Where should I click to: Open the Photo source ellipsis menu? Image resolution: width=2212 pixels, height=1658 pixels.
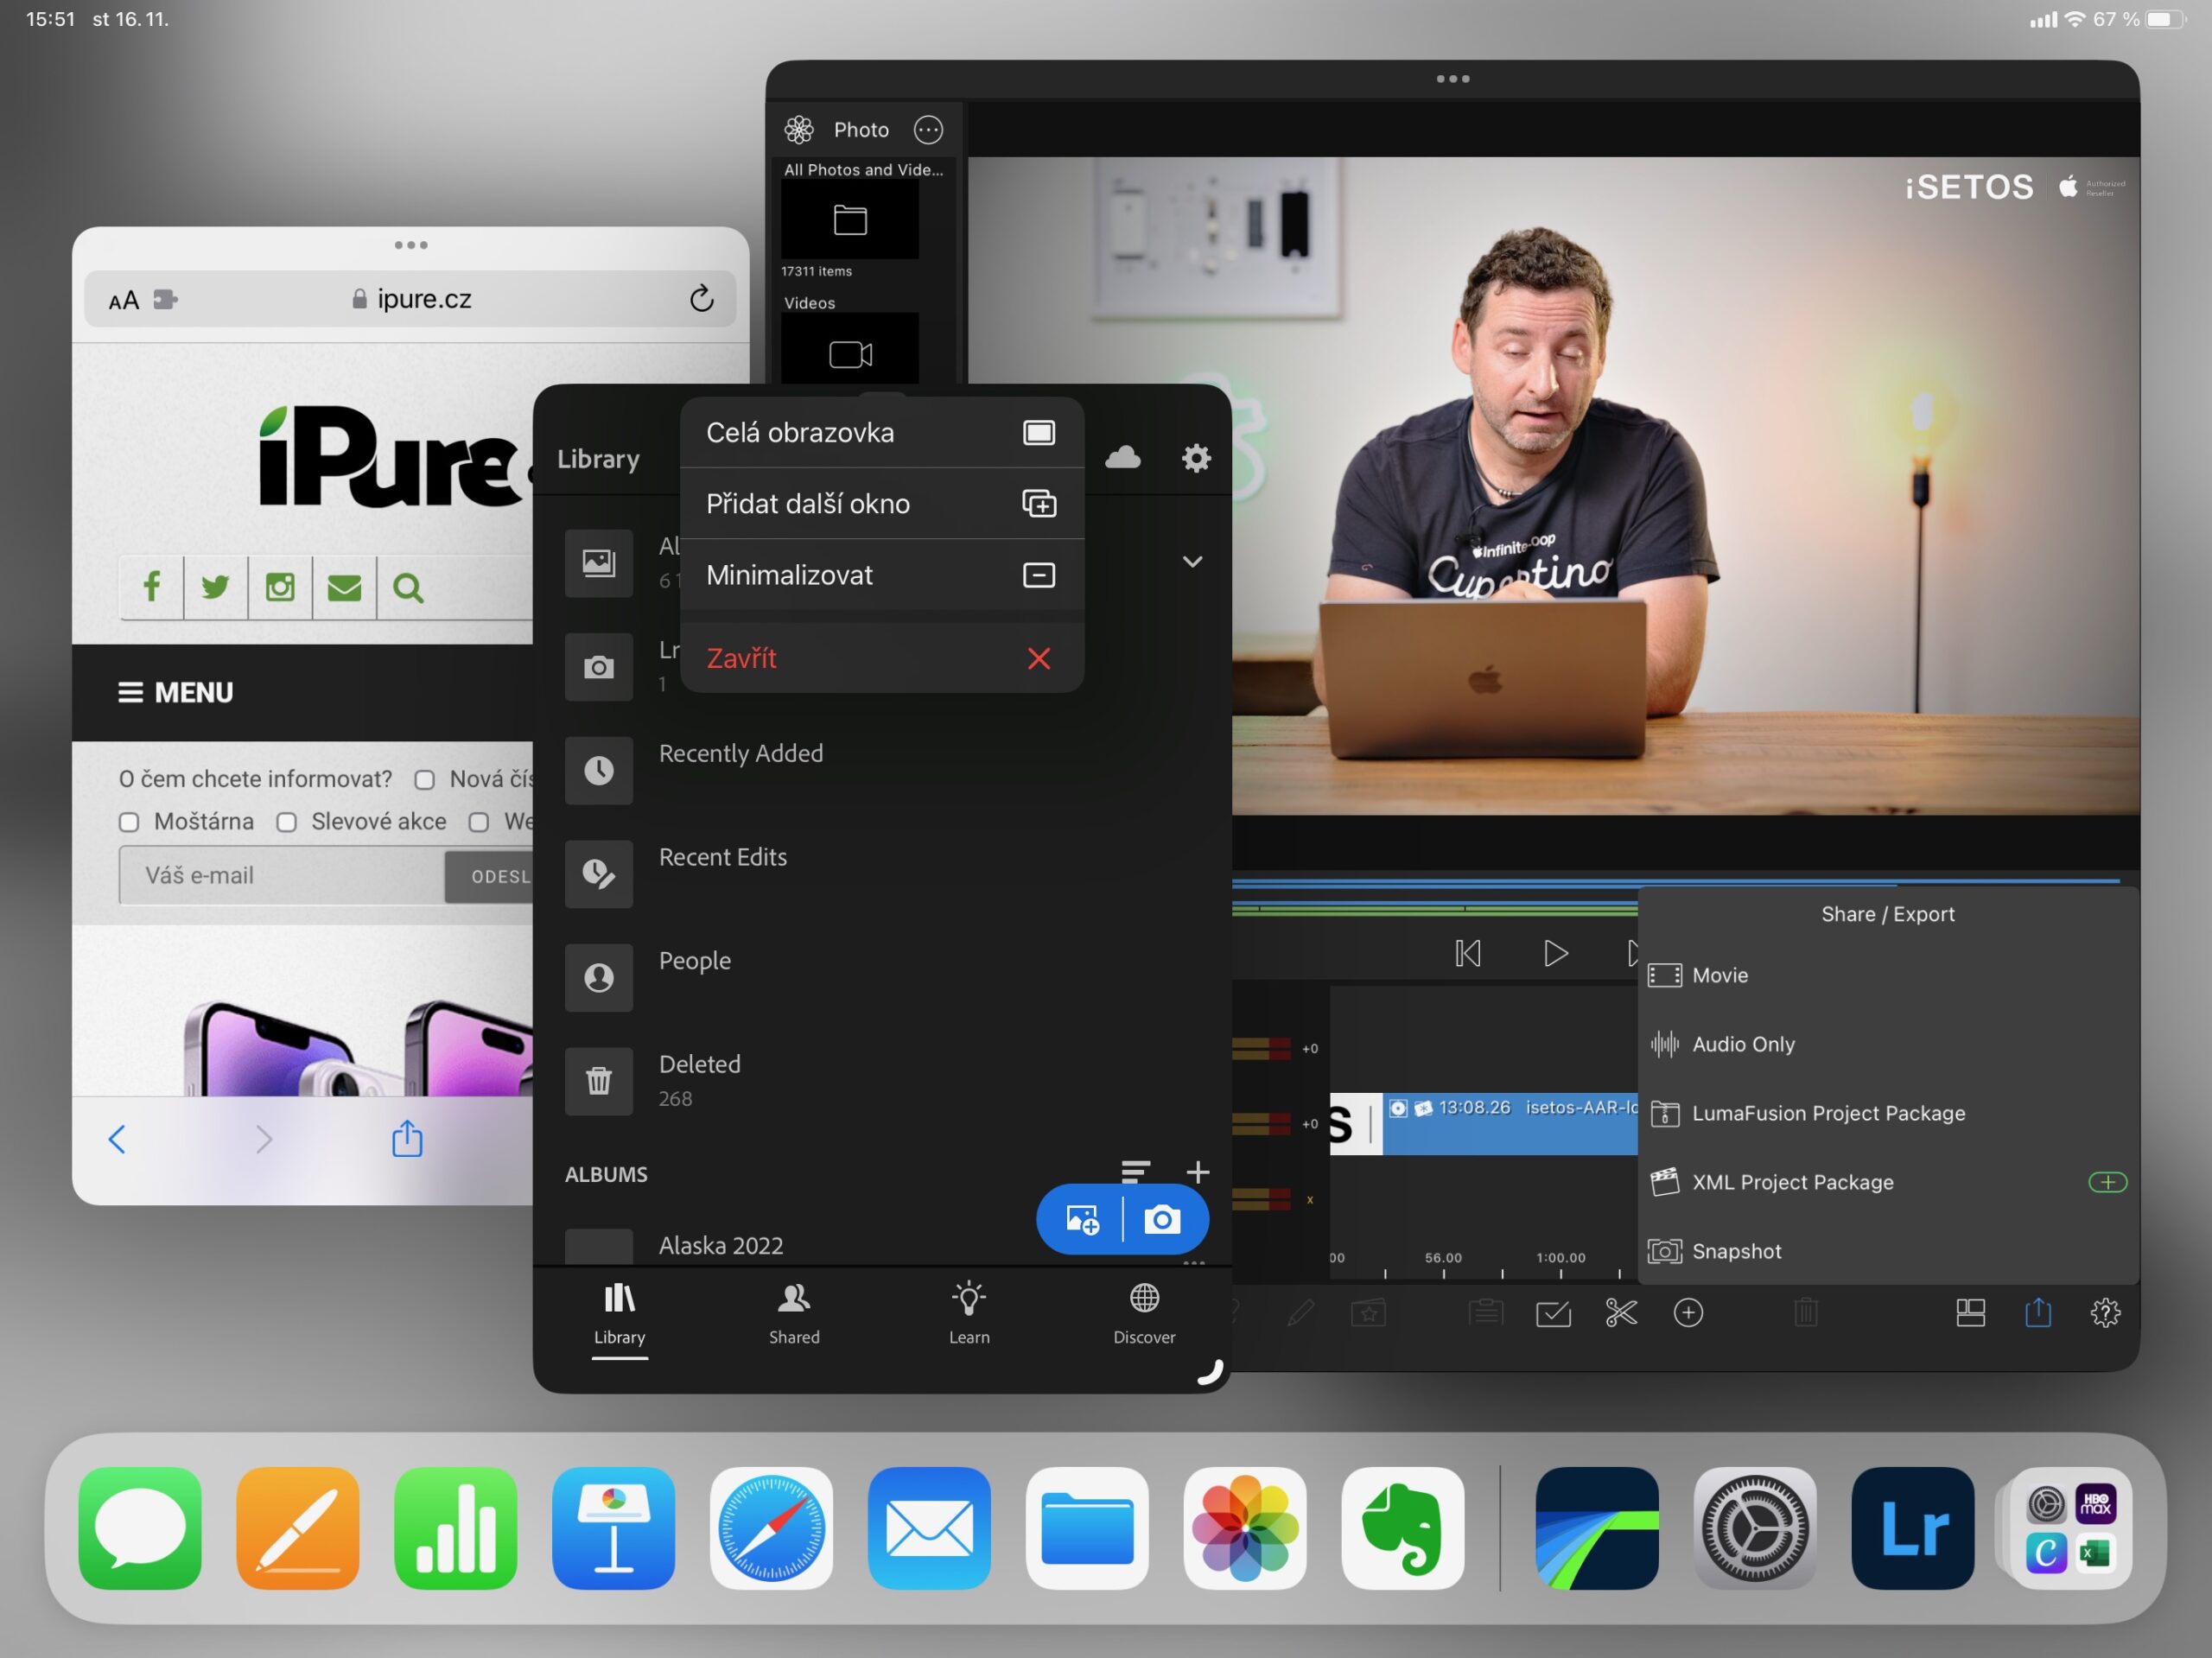pos(928,129)
